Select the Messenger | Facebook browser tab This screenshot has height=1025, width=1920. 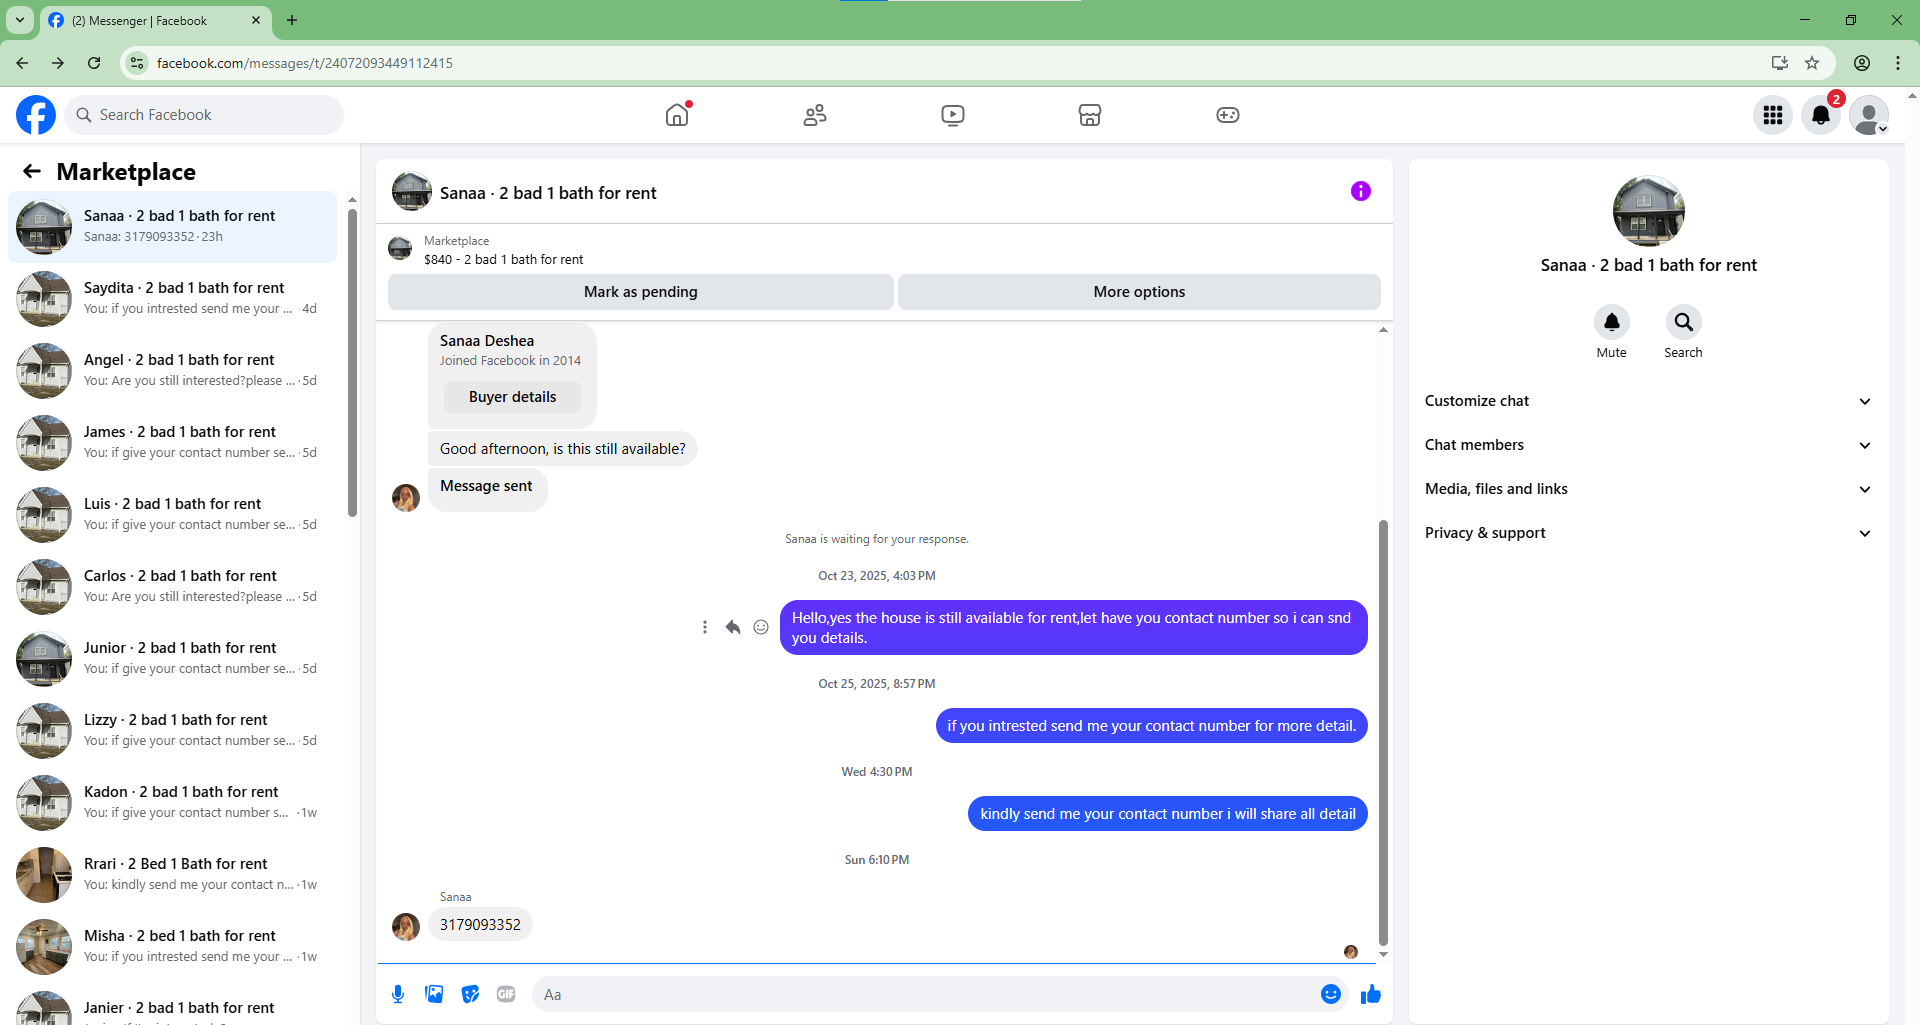click(x=155, y=20)
